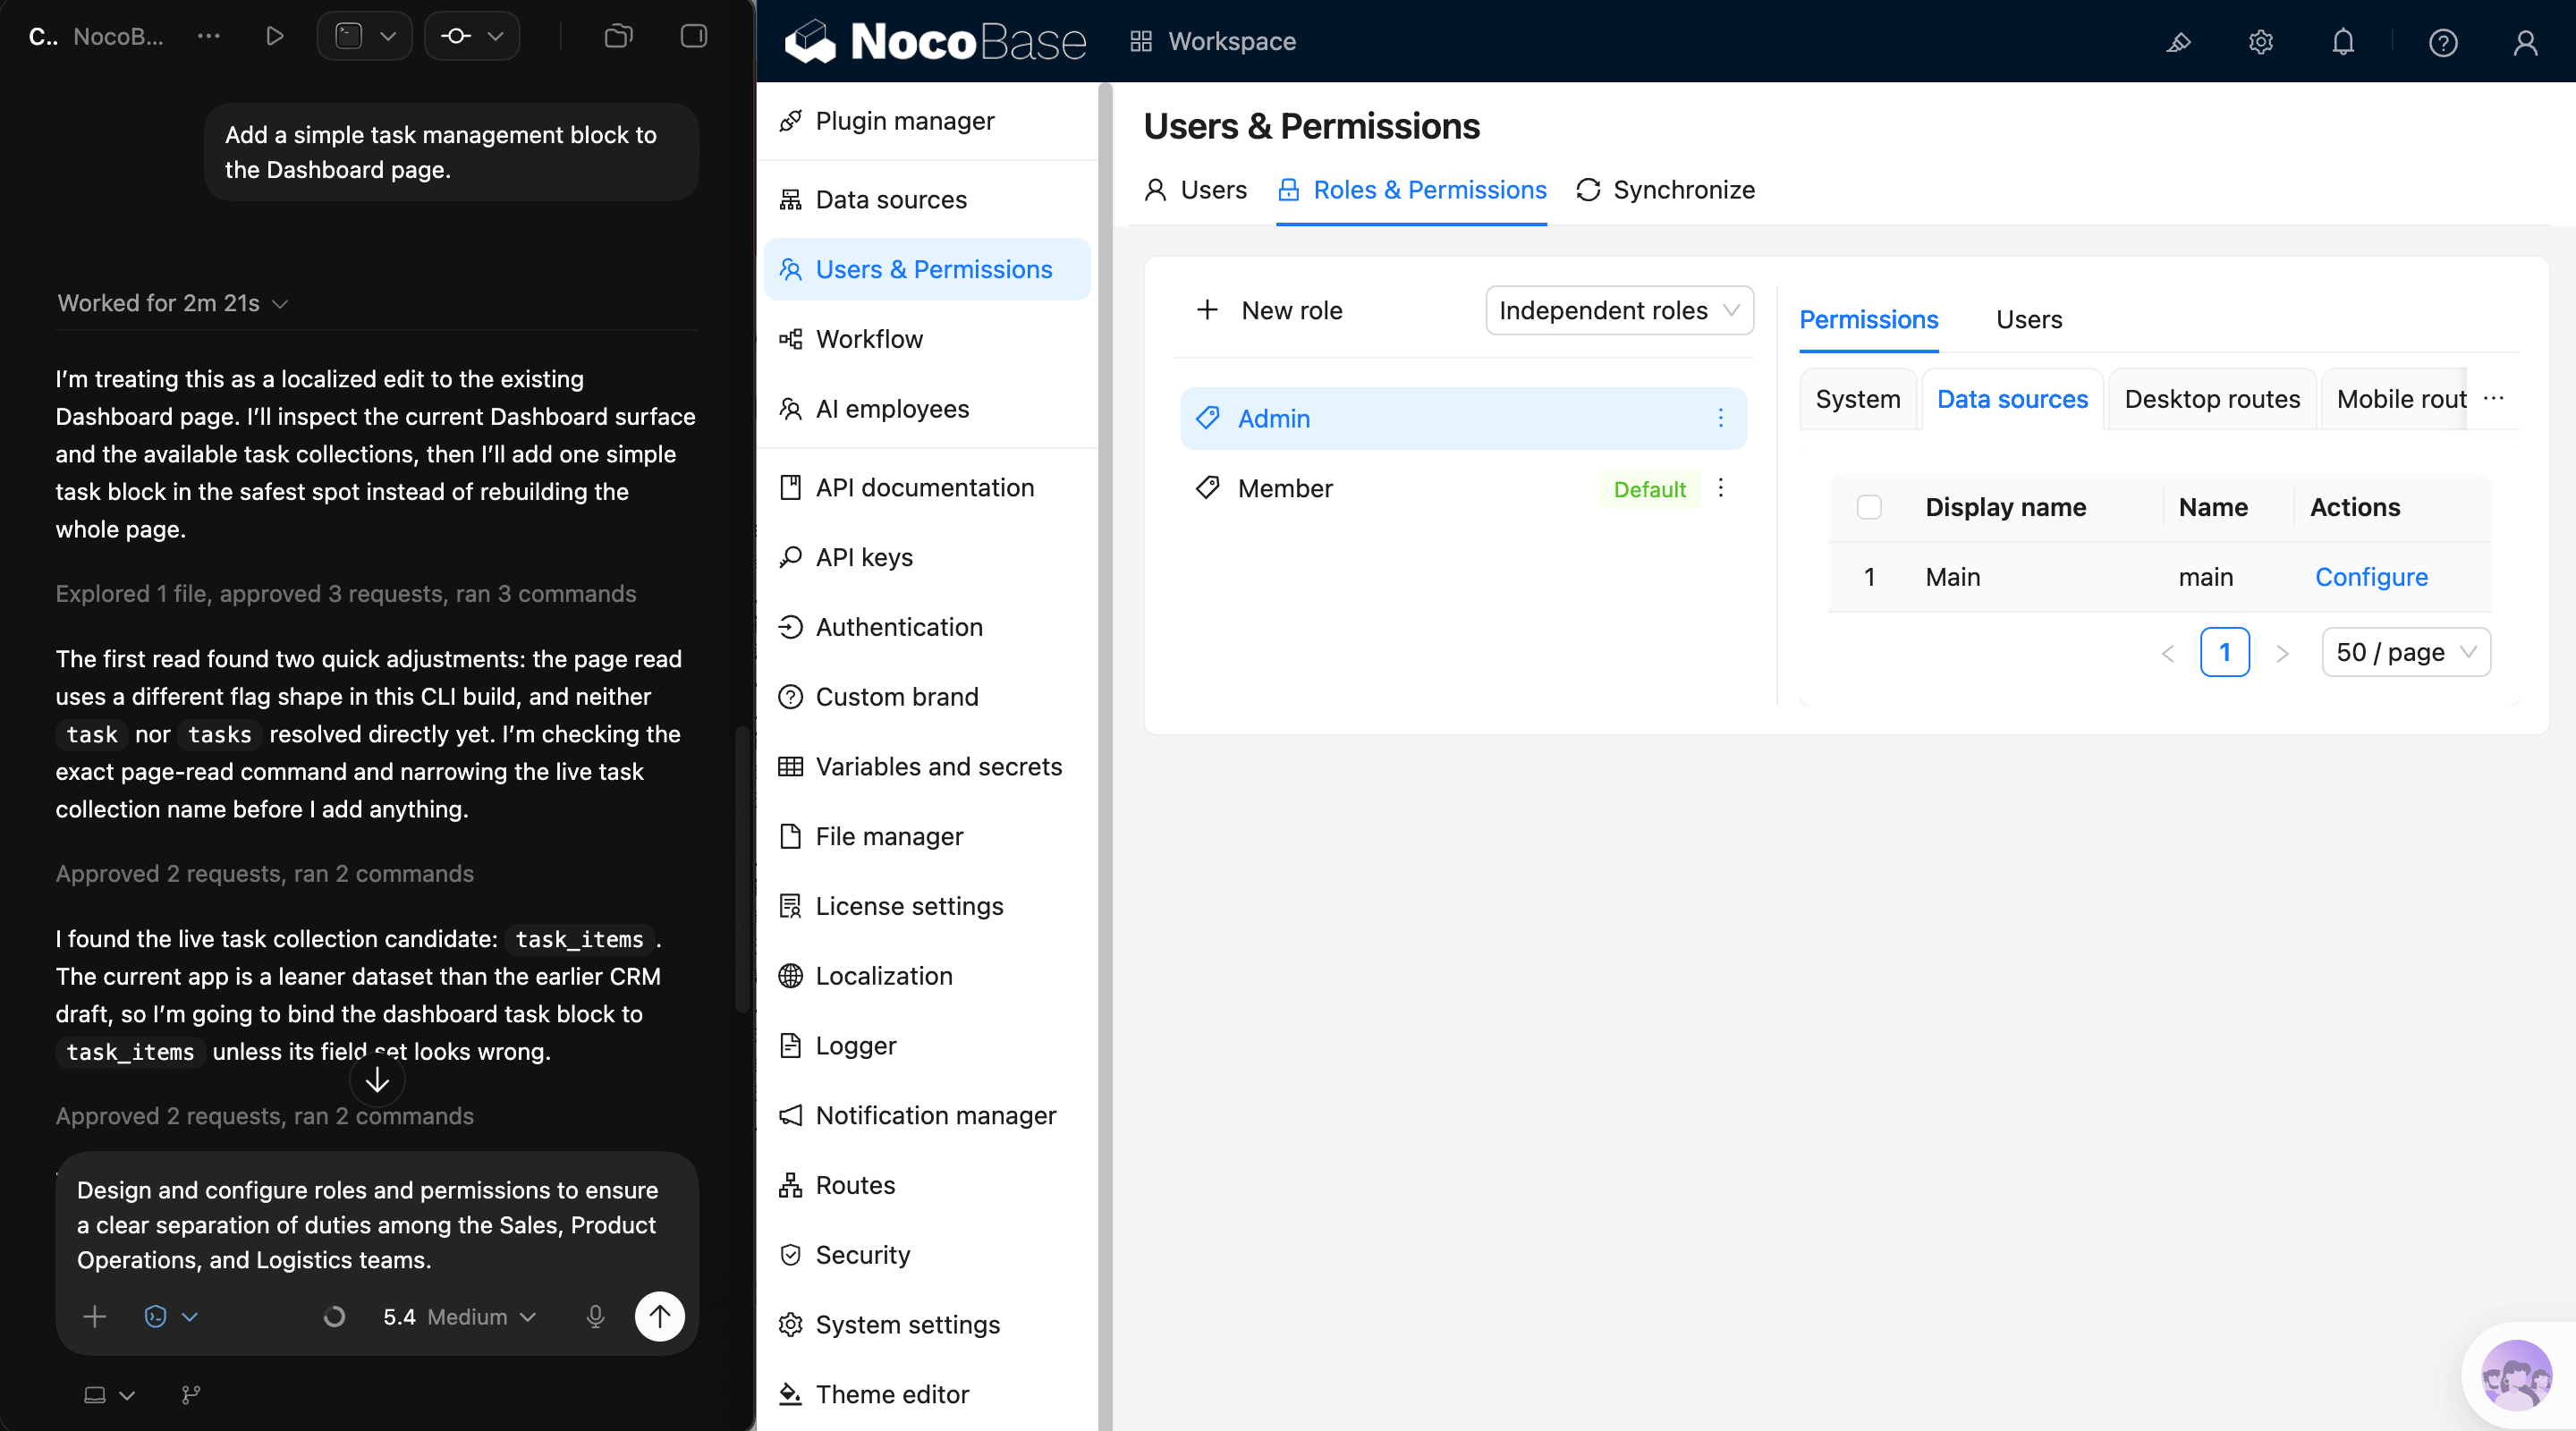Select Workflow in the settings sidebar
Viewport: 2576px width, 1431px height.
click(868, 338)
